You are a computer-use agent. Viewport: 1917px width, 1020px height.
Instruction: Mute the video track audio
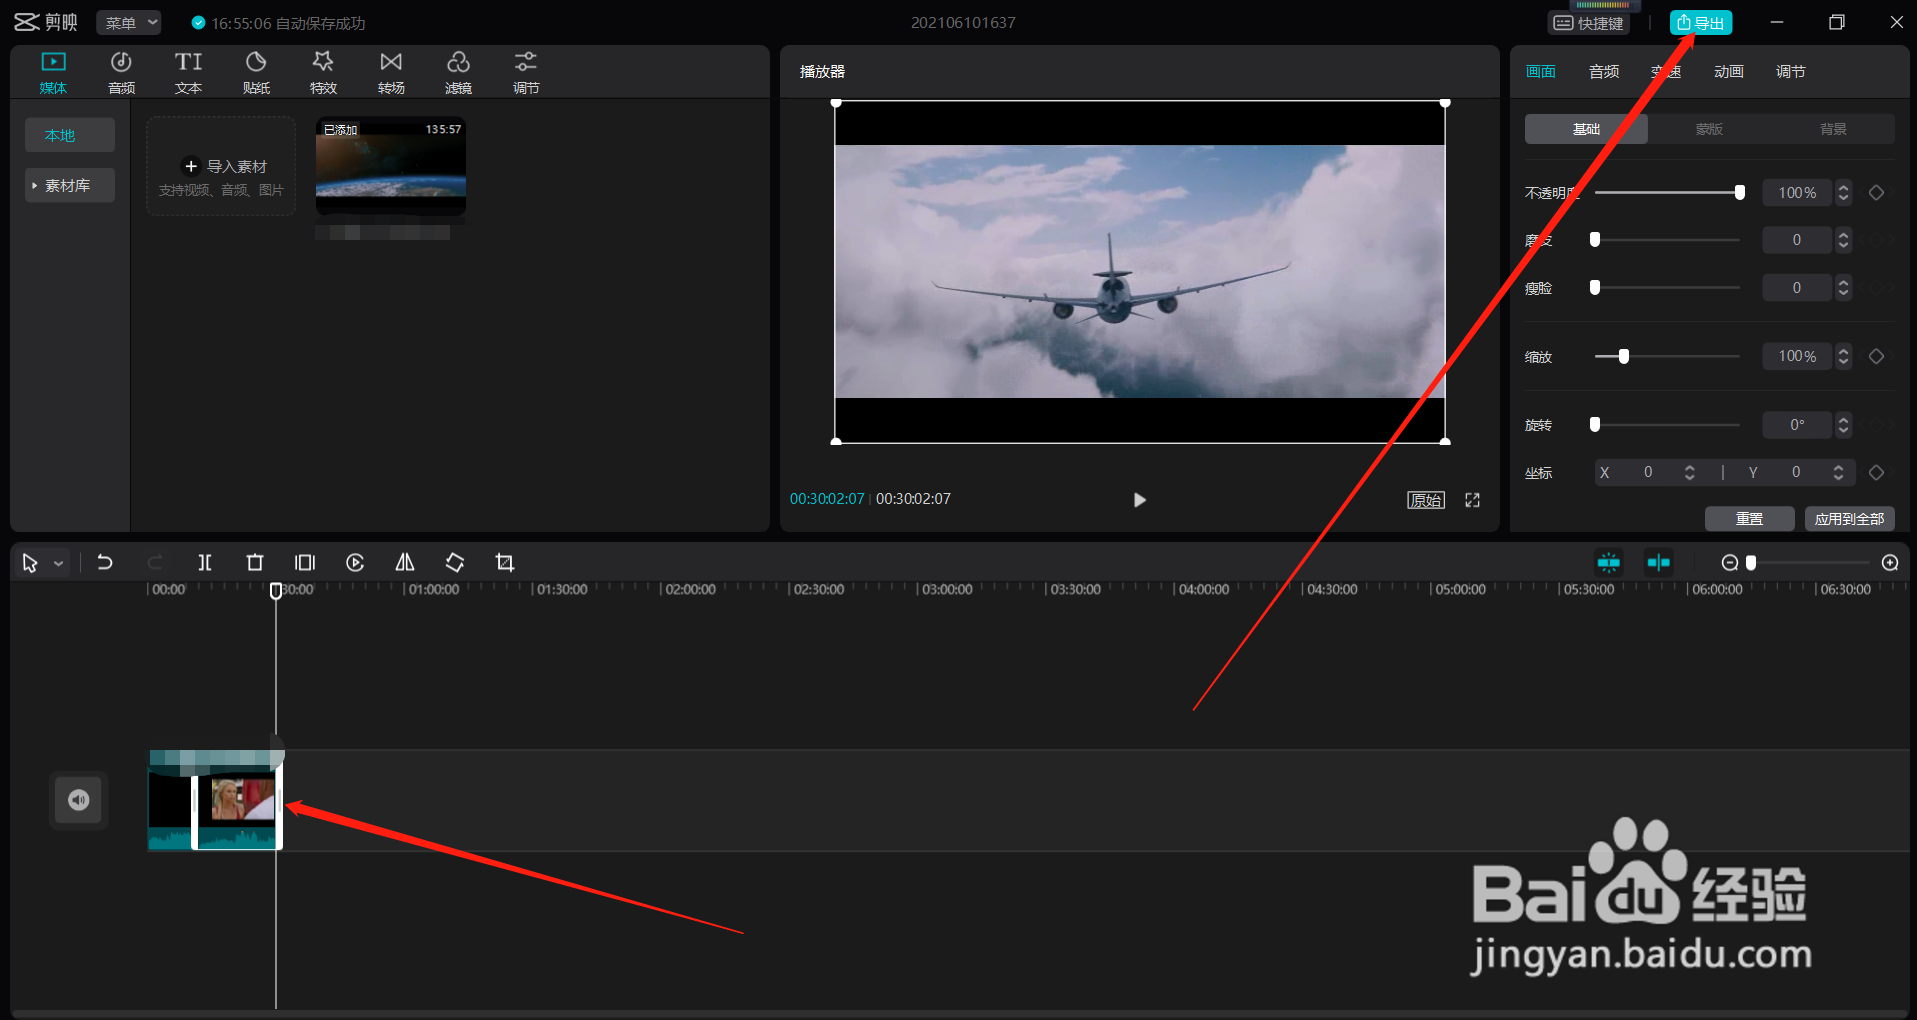78,800
